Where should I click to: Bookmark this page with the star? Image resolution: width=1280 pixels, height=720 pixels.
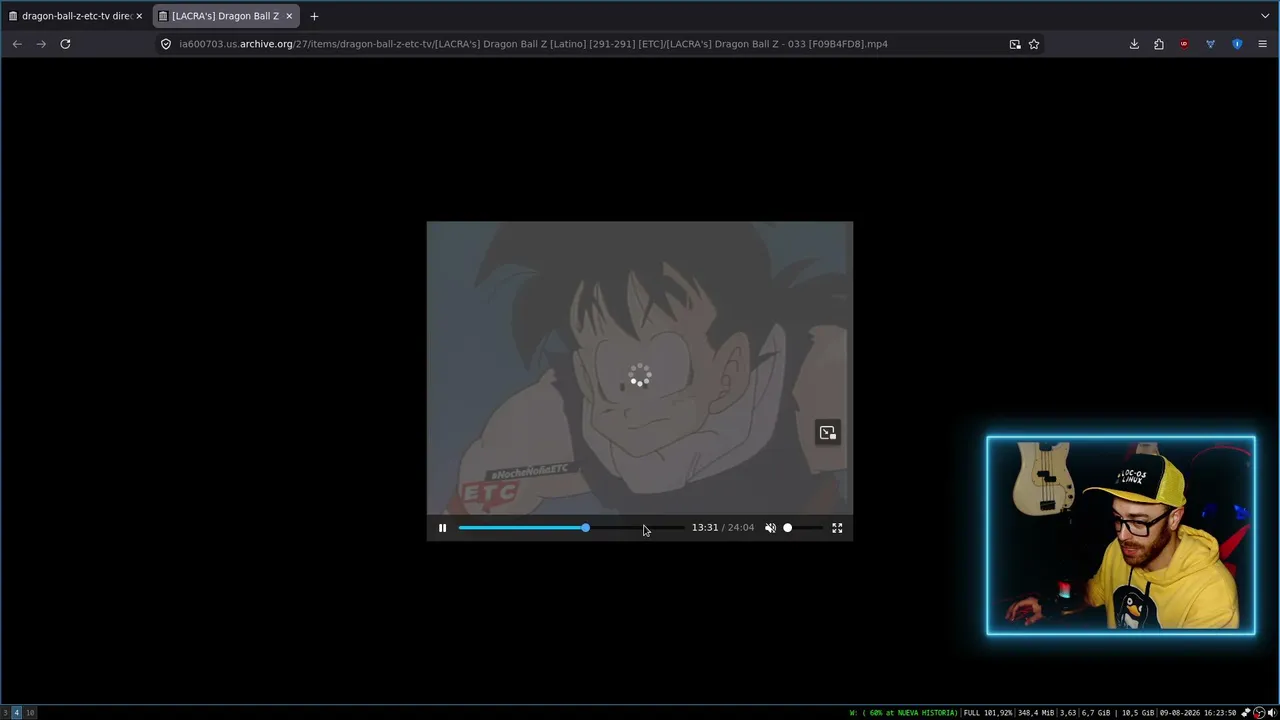[1034, 44]
